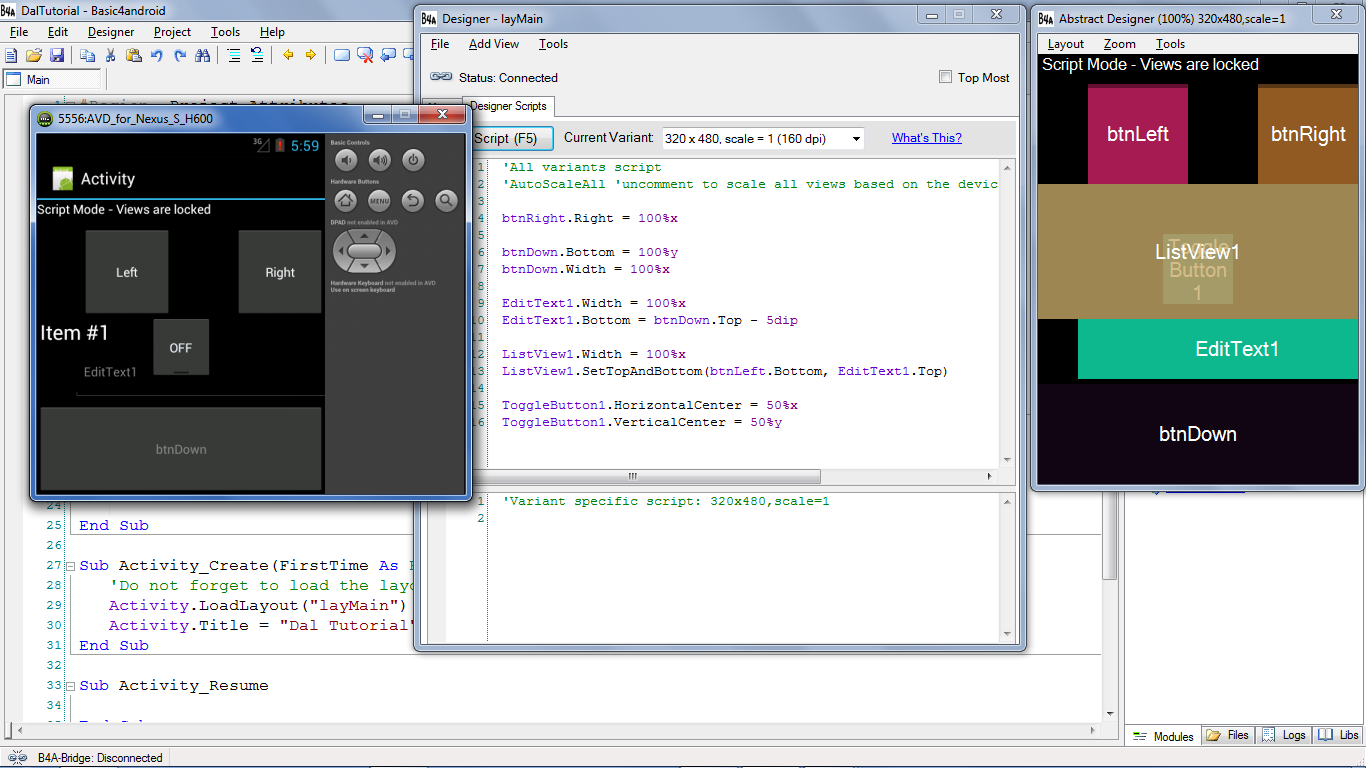Click the emulator Search hardware button
Screen dimensions: 1366x768
[x=446, y=200]
